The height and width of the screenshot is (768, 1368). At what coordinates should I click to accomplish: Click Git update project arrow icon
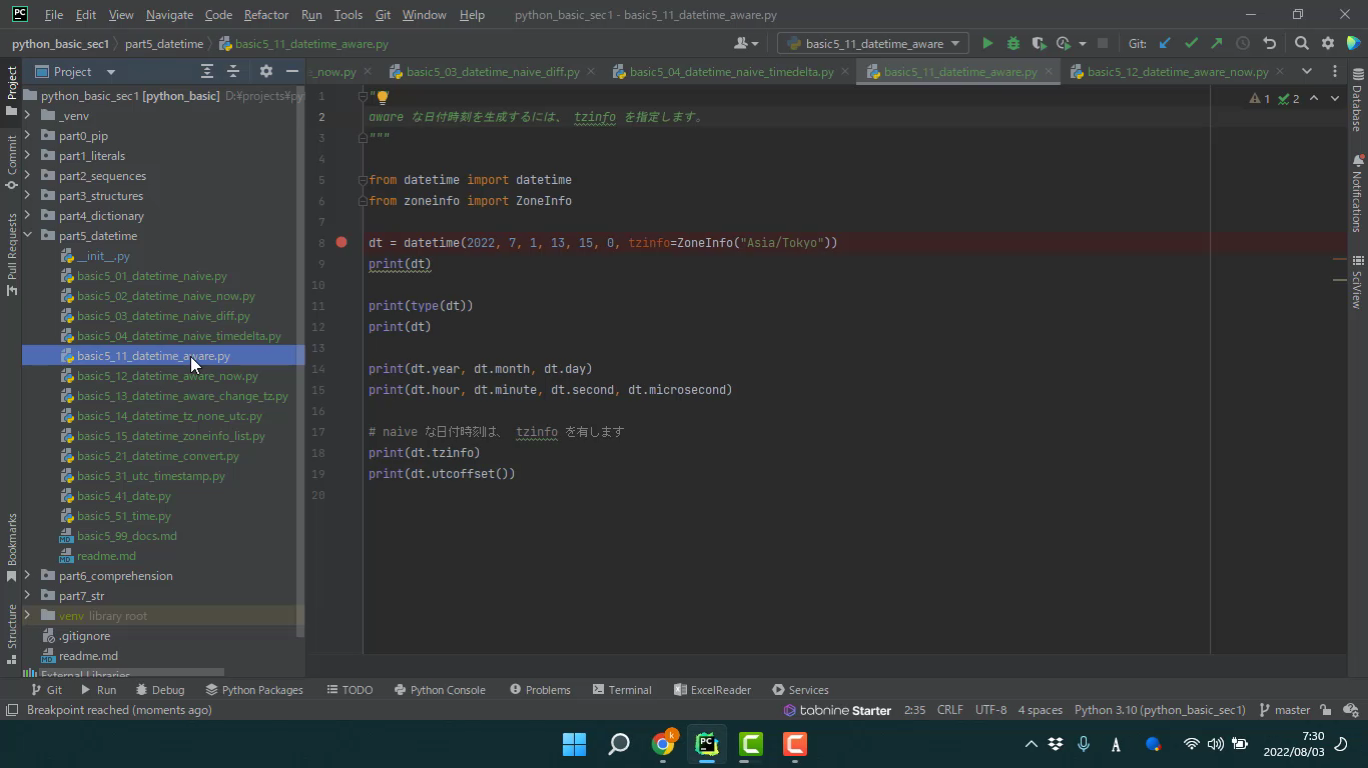(x=1165, y=44)
